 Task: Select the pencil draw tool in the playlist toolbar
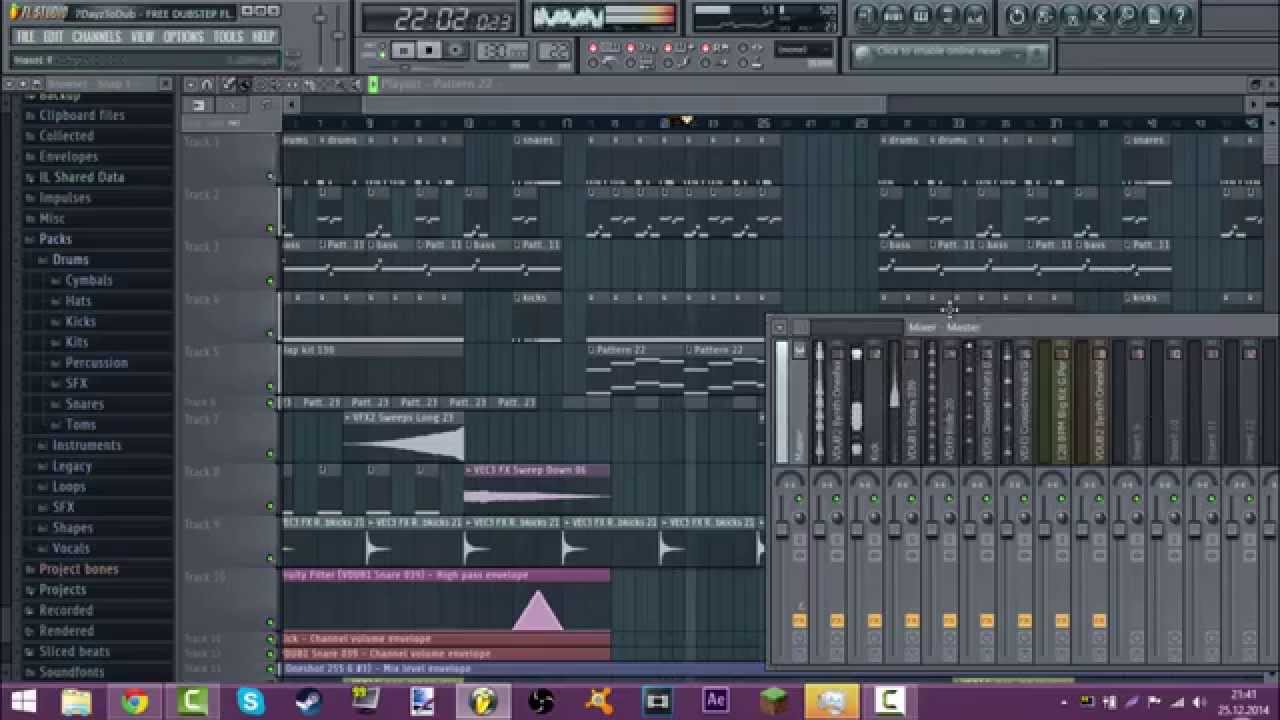pyautogui.click(x=229, y=85)
